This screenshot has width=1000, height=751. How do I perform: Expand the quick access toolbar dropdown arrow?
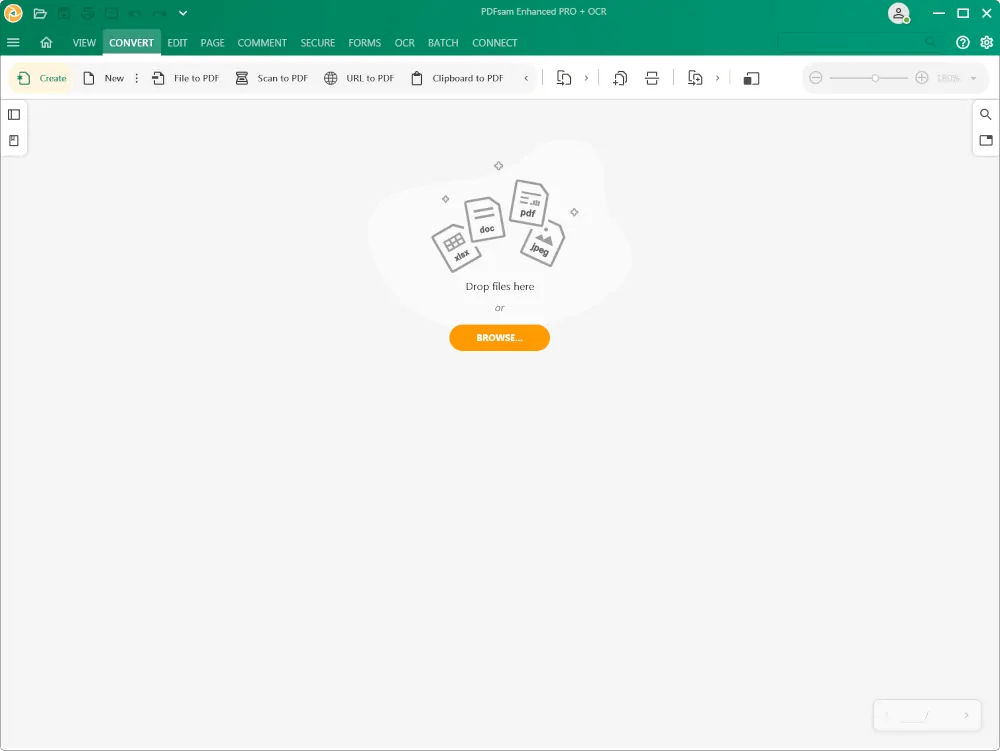point(183,13)
